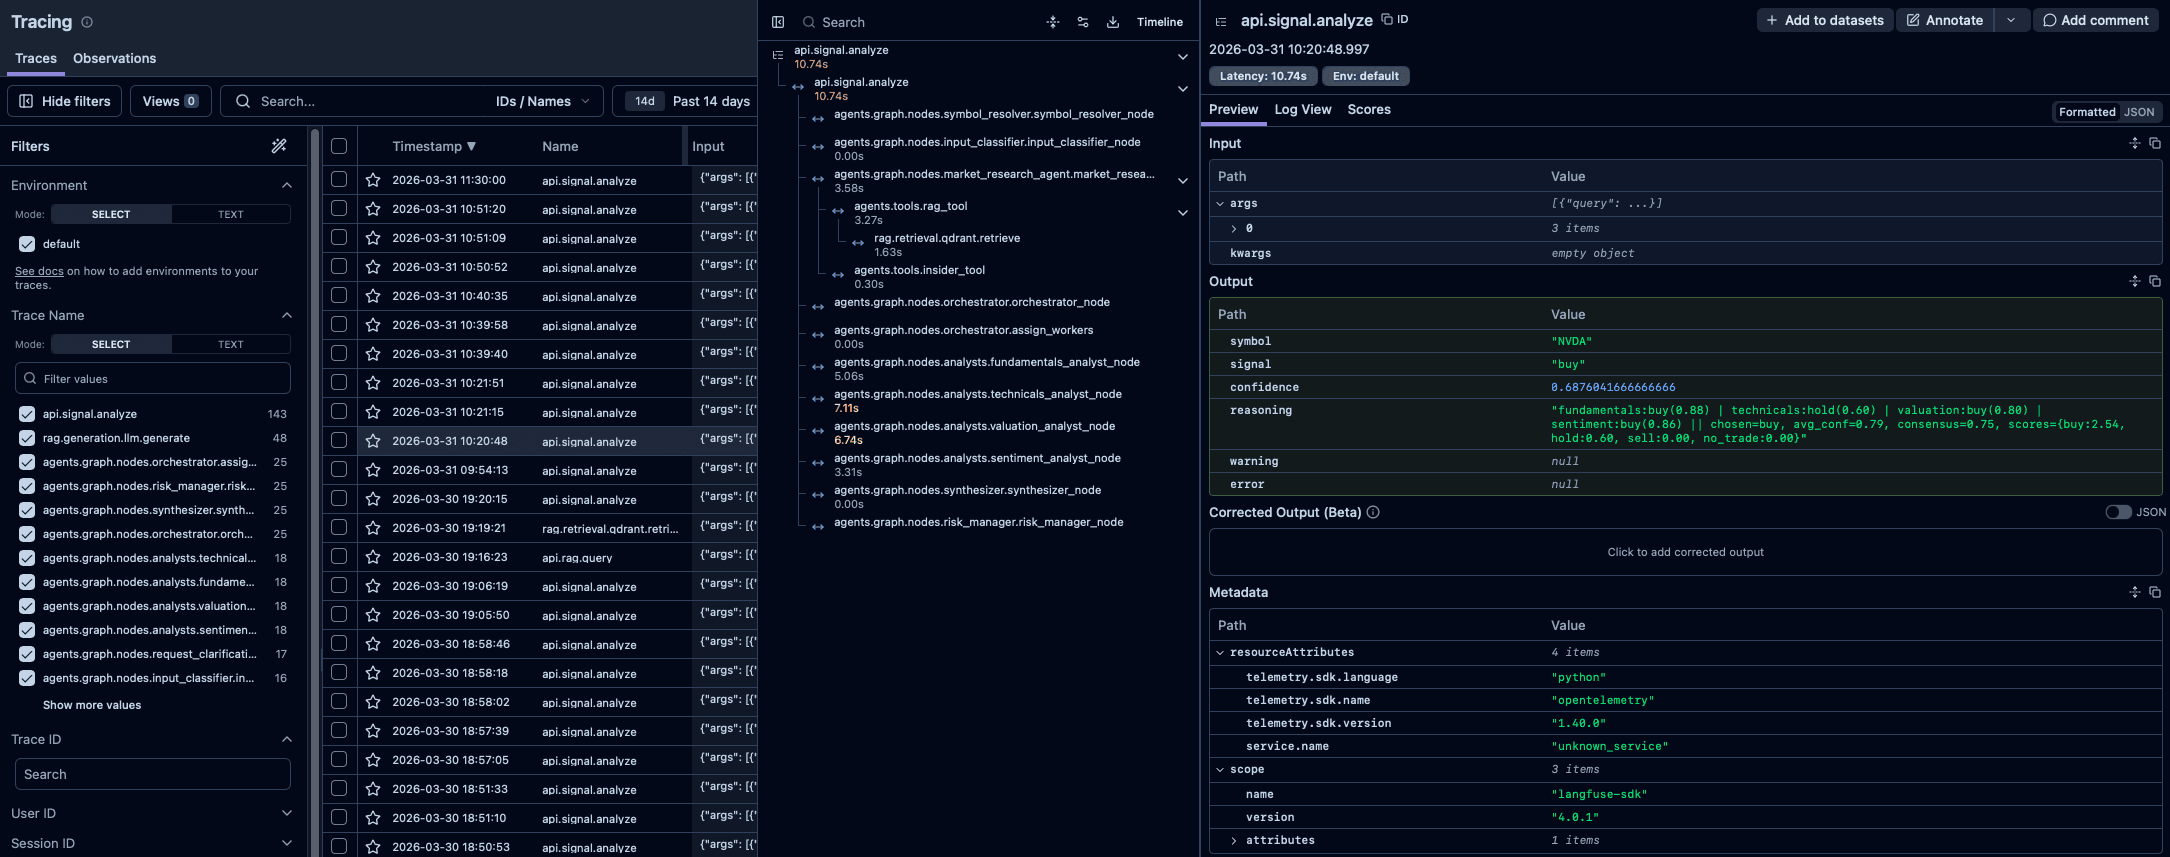Star the 2026-03-30 19:19:21 qdrant retrieve trace

coord(373,528)
